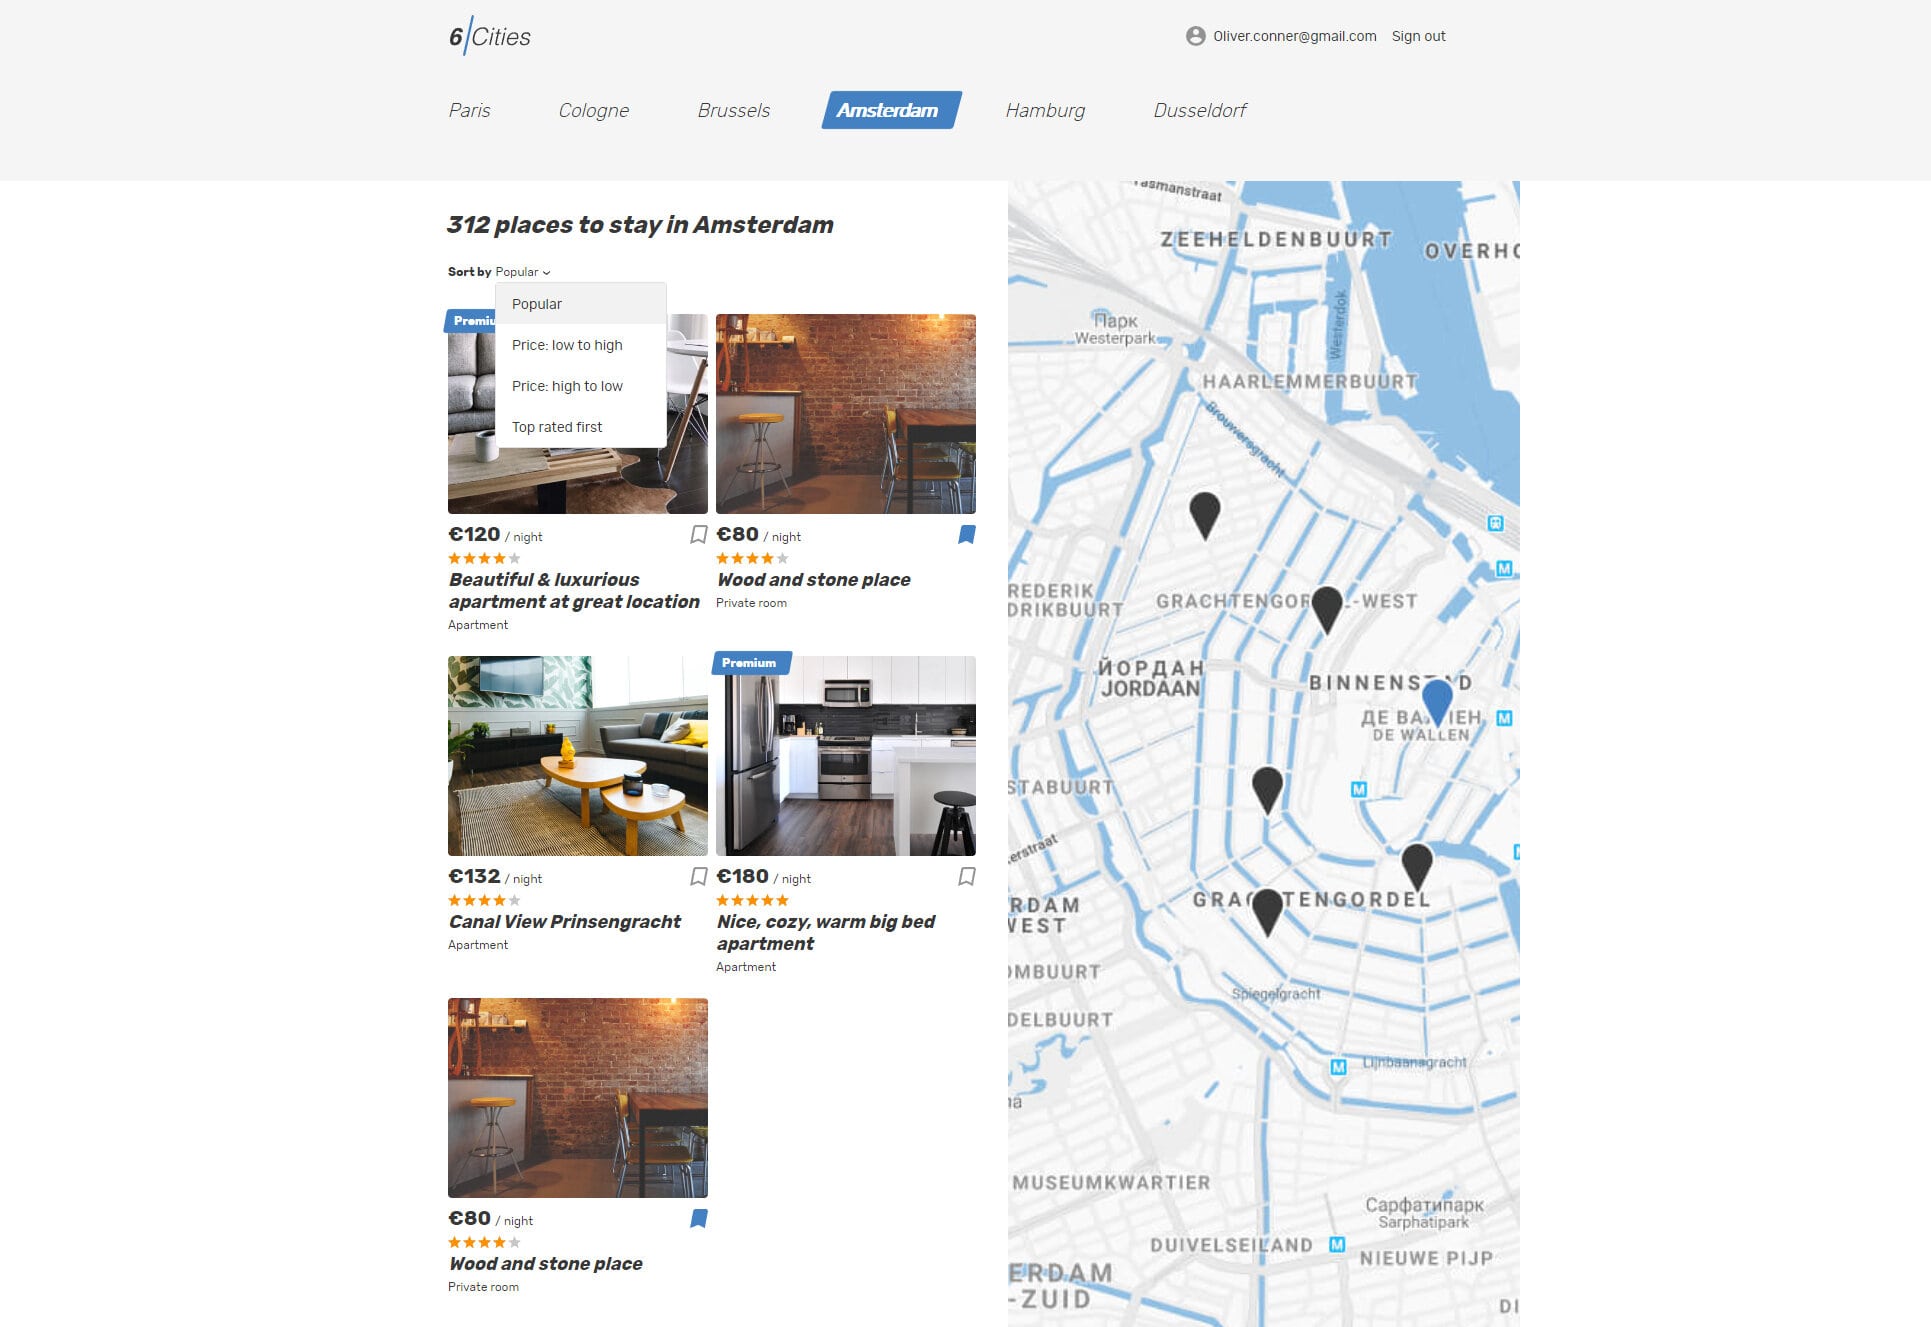This screenshot has height=1327, width=1931.
Task: Click the star rating of Canal View Prinsengracht
Action: [x=484, y=901]
